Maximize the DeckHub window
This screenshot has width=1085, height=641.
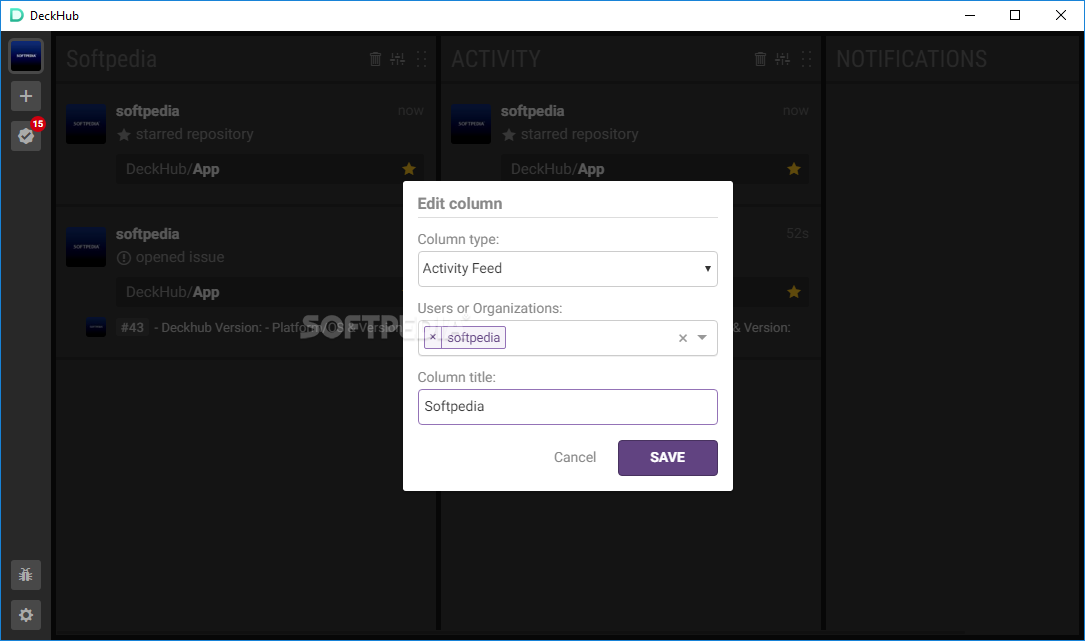[1015, 15]
